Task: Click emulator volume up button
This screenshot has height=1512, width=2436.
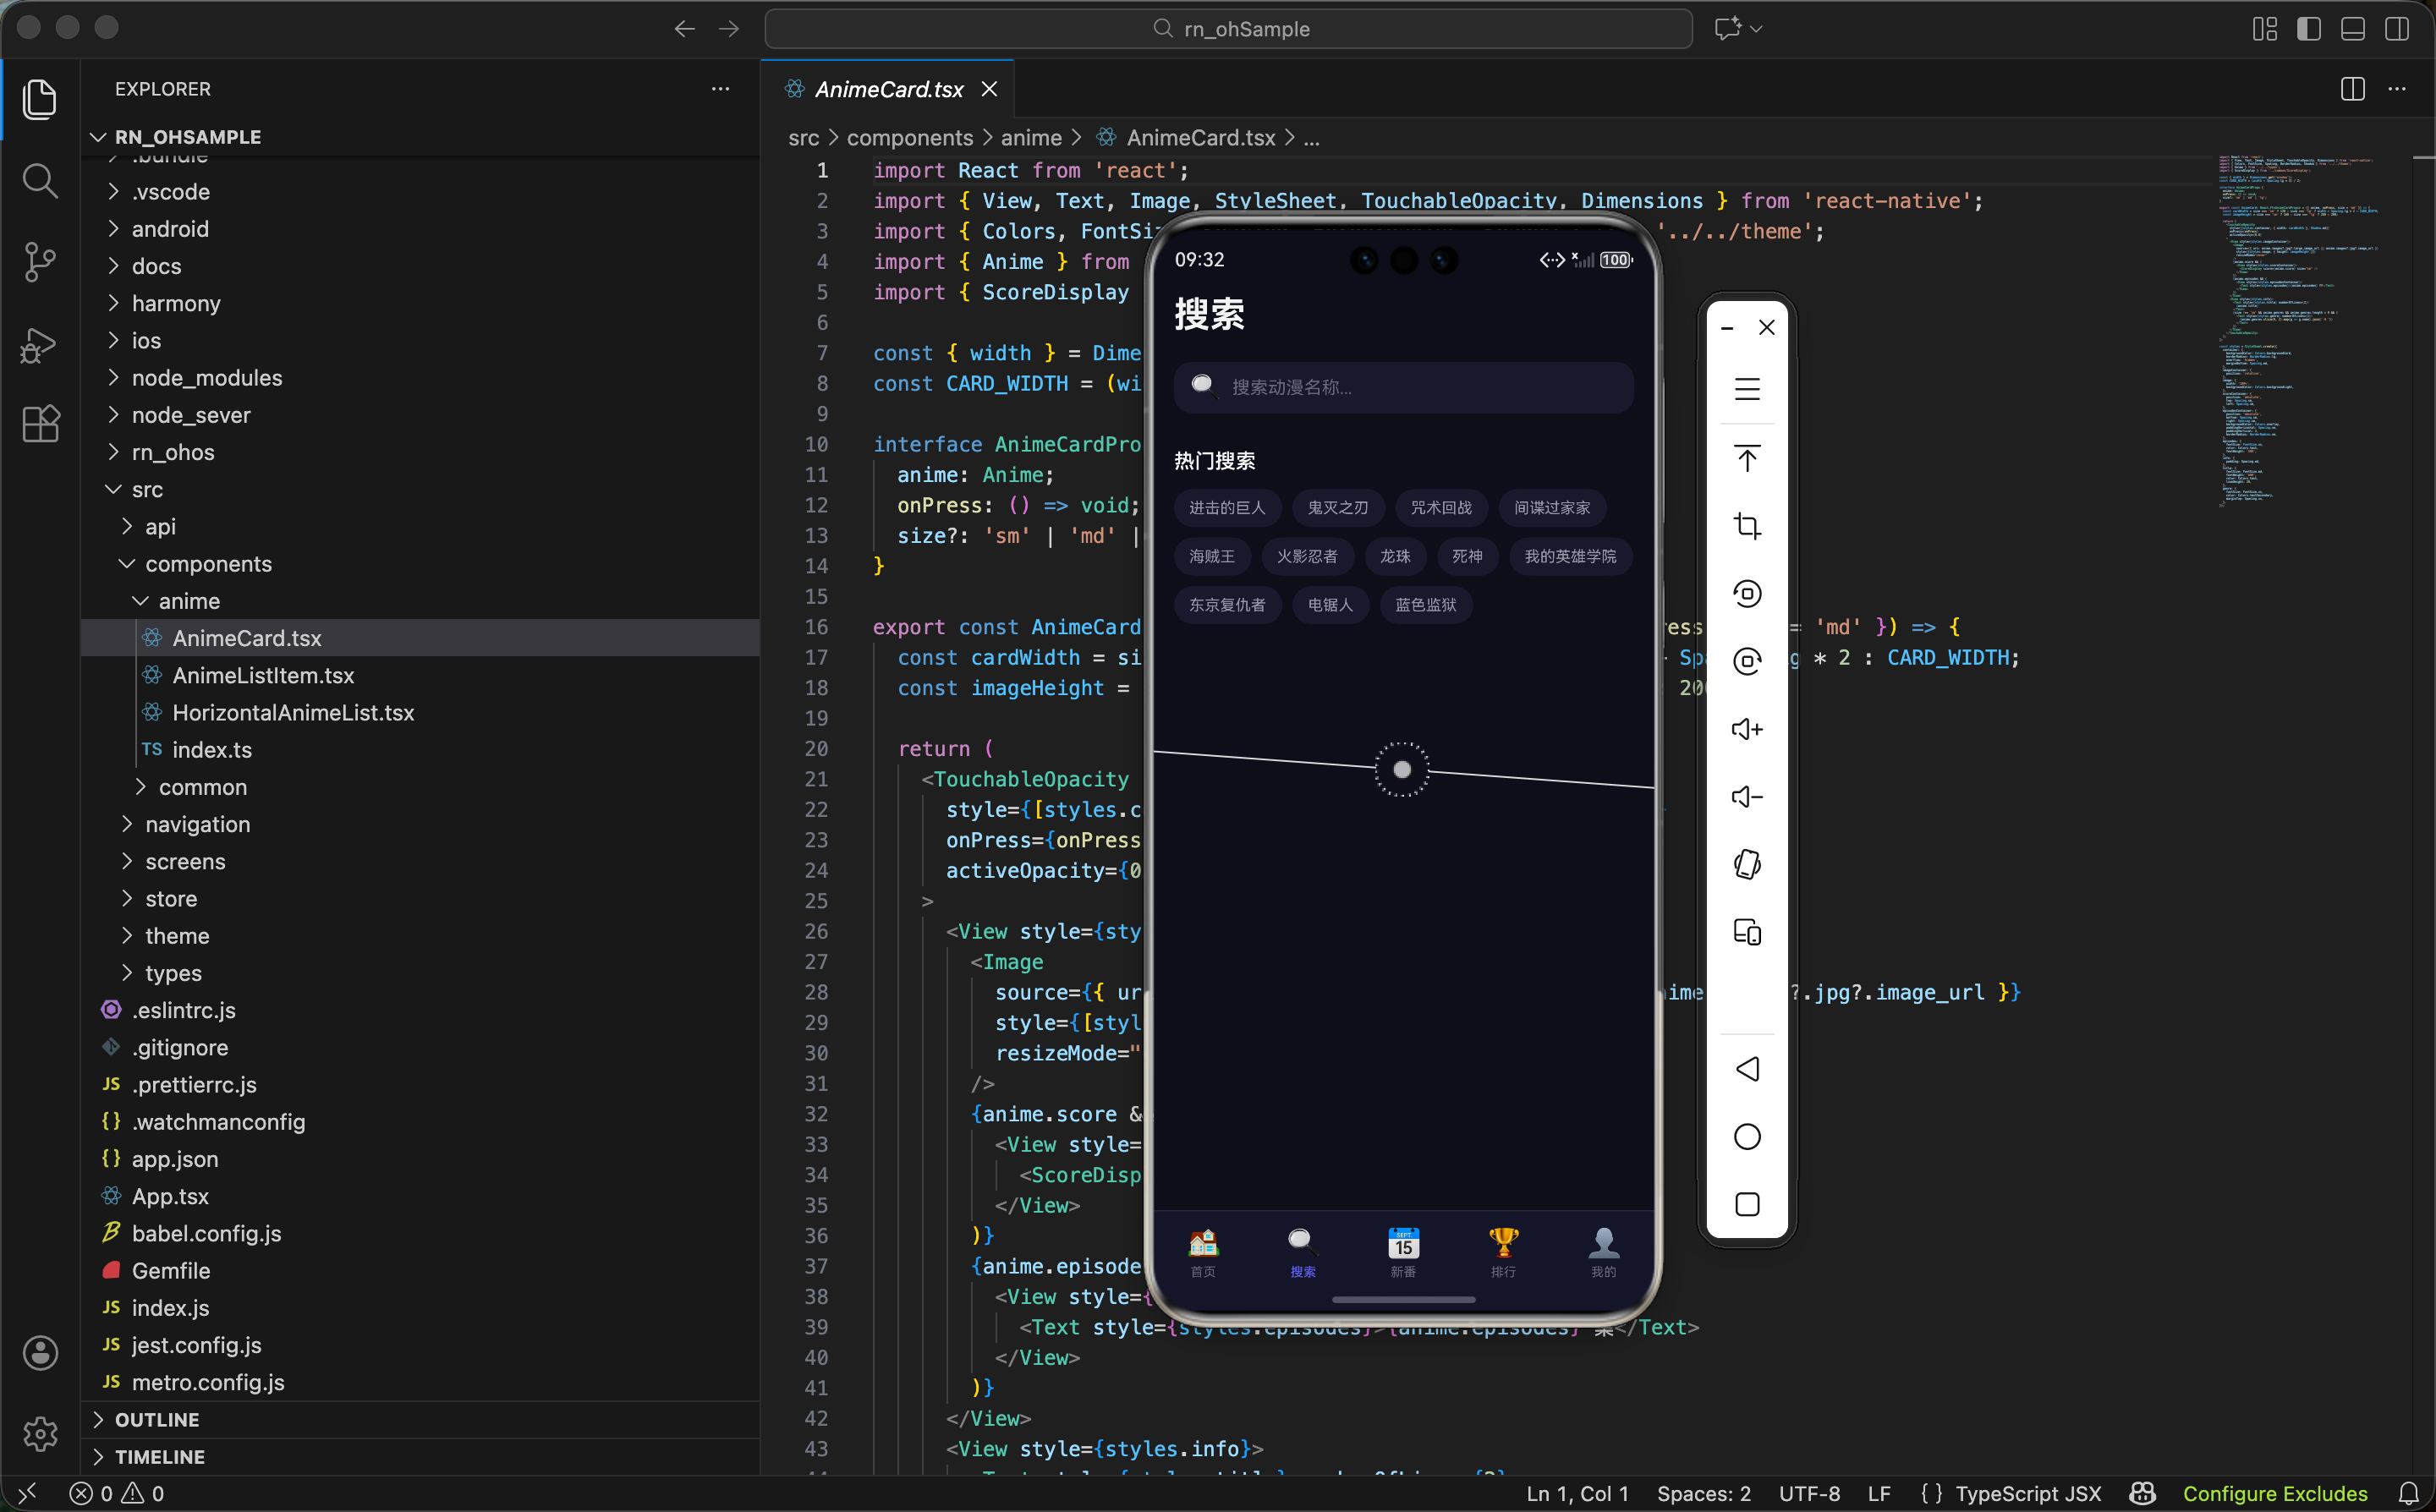Action: [1746, 729]
